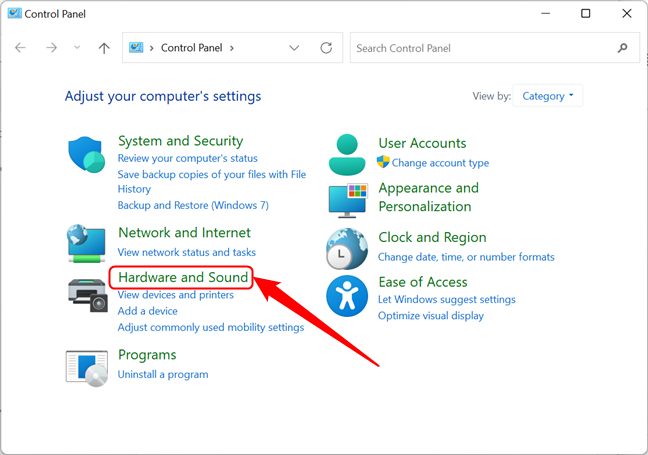Close the Control Panel window
Screen dimensions: 648x455
click(x=627, y=14)
